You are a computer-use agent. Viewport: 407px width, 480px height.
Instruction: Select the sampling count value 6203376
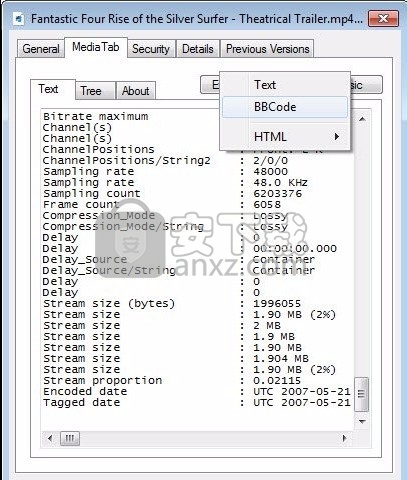coord(277,194)
